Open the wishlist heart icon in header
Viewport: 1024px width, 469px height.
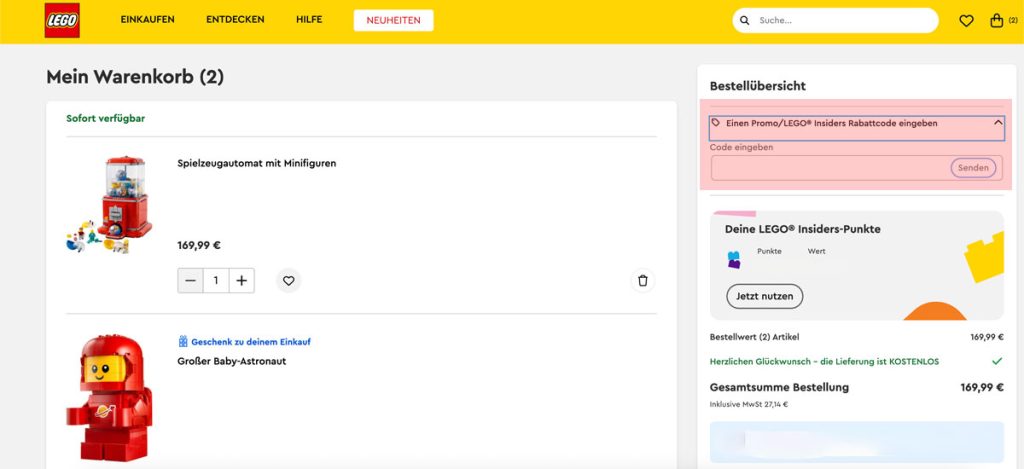pyautogui.click(x=966, y=21)
